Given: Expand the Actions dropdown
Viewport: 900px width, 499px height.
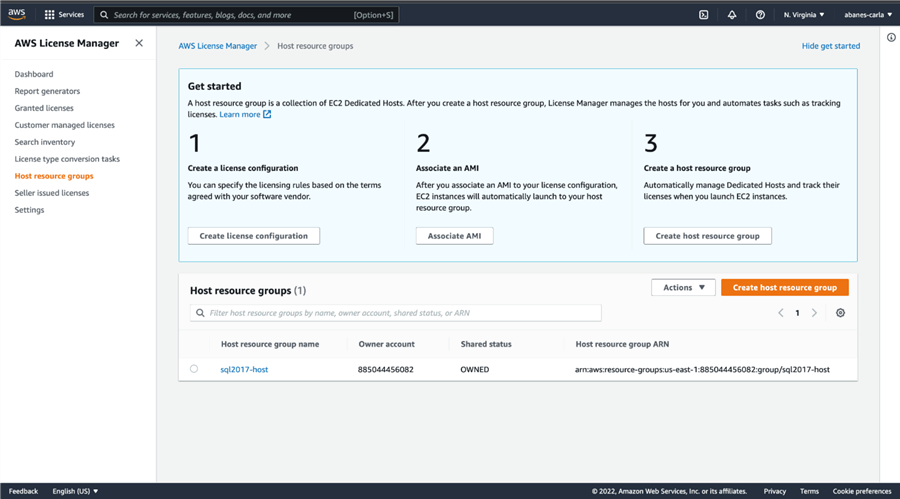Looking at the screenshot, I should [x=683, y=287].
